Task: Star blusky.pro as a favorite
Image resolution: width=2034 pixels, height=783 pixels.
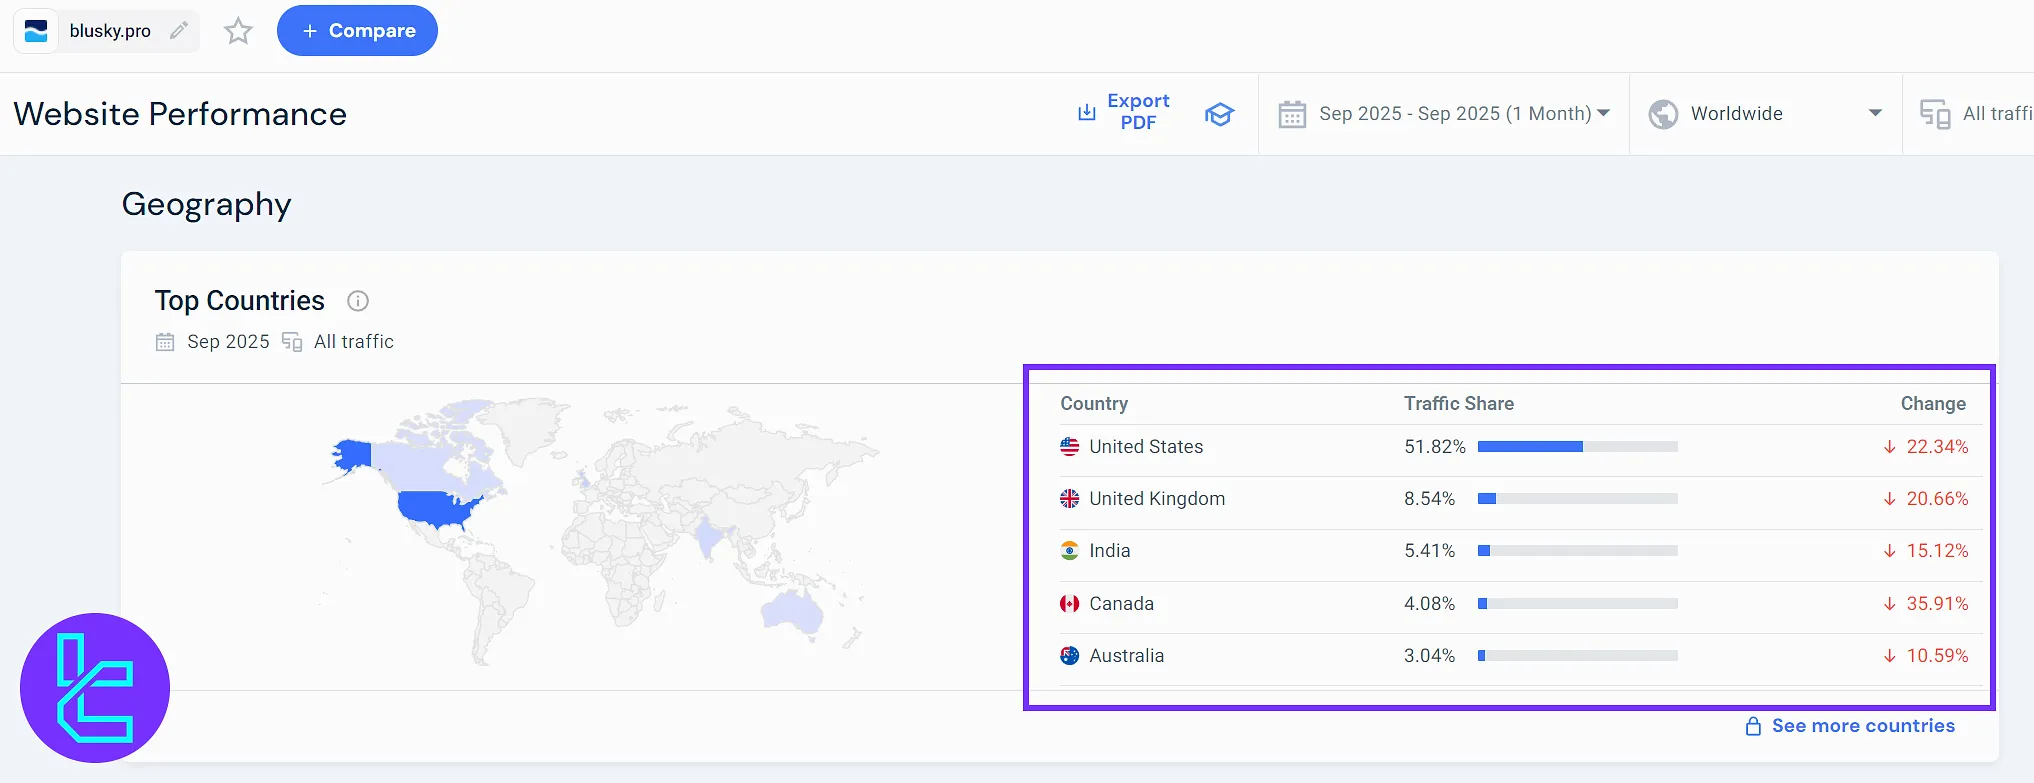Action: pos(238,31)
